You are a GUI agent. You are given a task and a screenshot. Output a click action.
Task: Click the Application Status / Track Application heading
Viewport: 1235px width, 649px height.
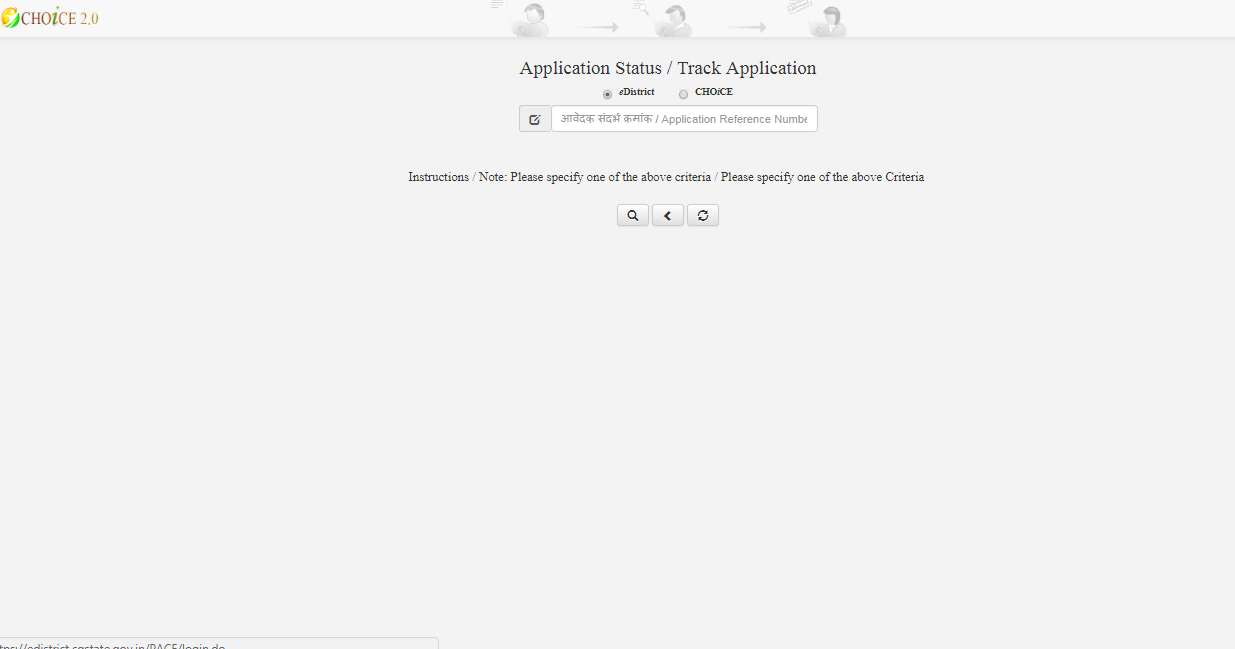[x=667, y=68]
